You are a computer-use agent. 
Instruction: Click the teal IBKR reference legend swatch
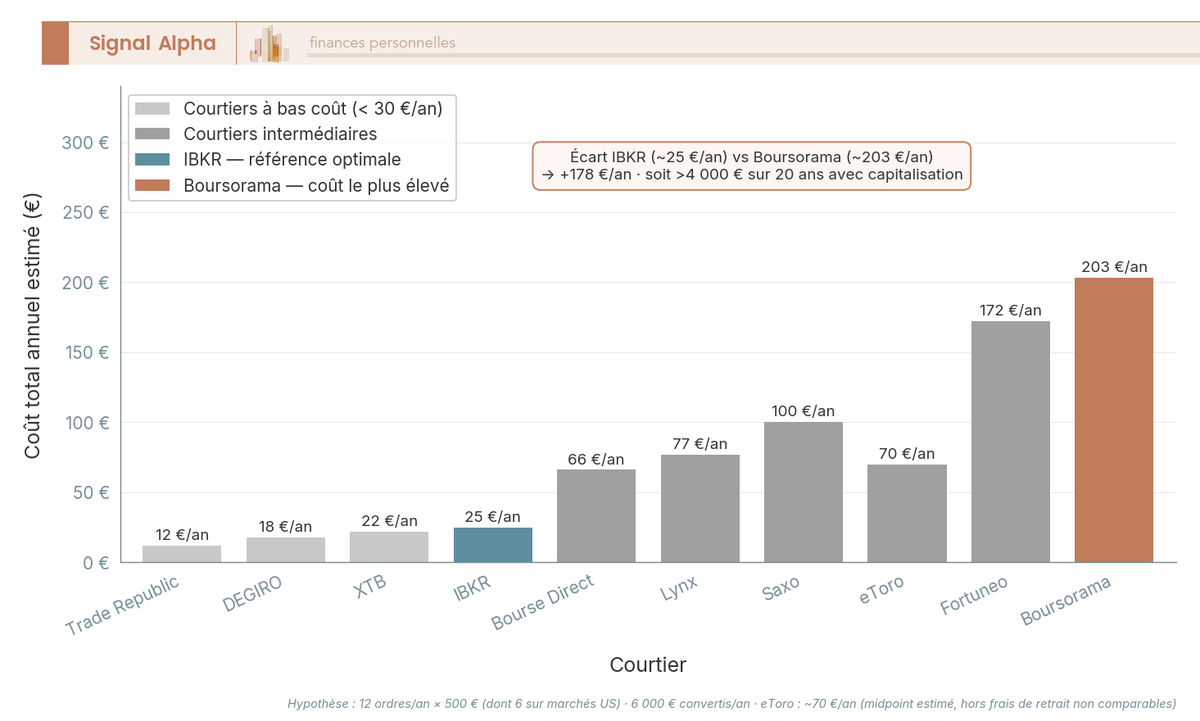tap(152, 159)
